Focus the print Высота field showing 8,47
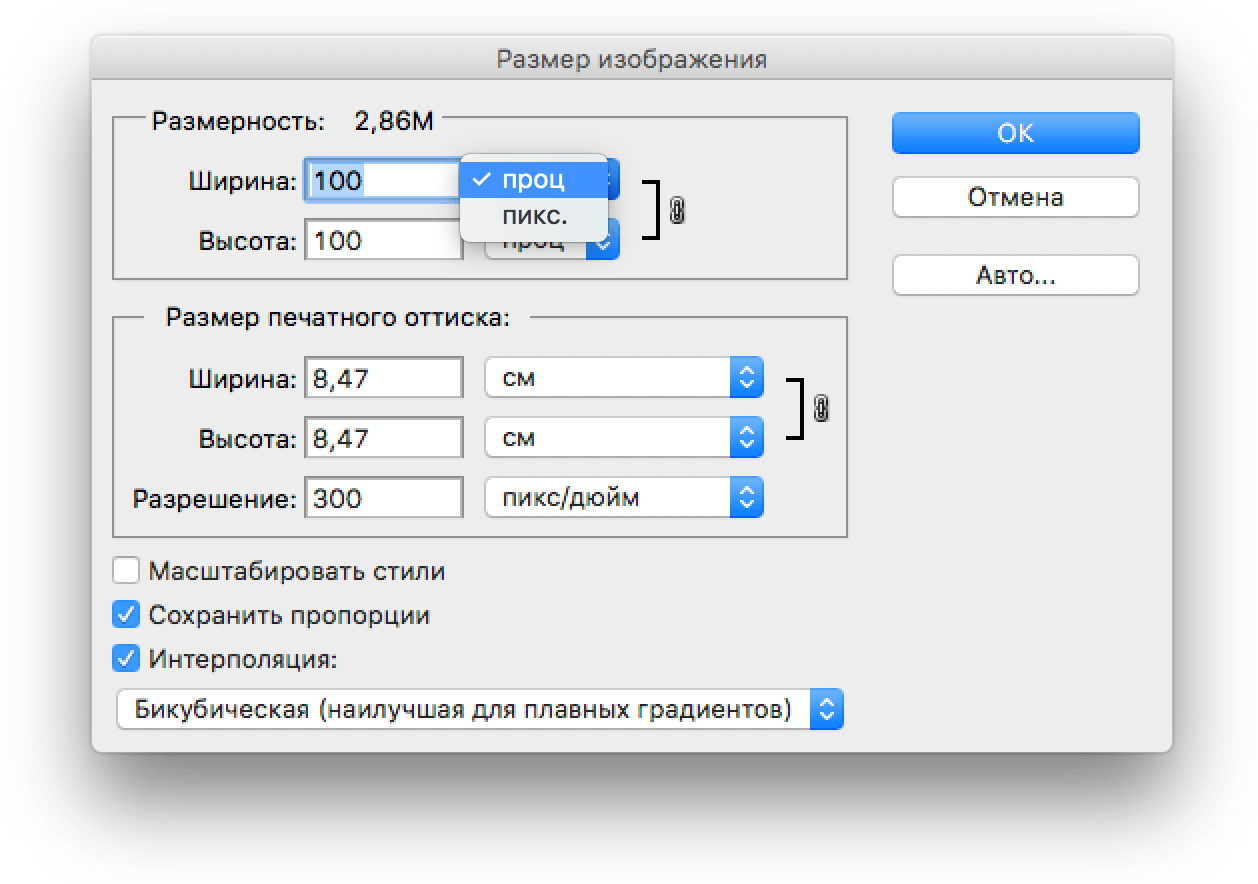Image resolution: width=1258 pixels, height=884 pixels. 383,438
